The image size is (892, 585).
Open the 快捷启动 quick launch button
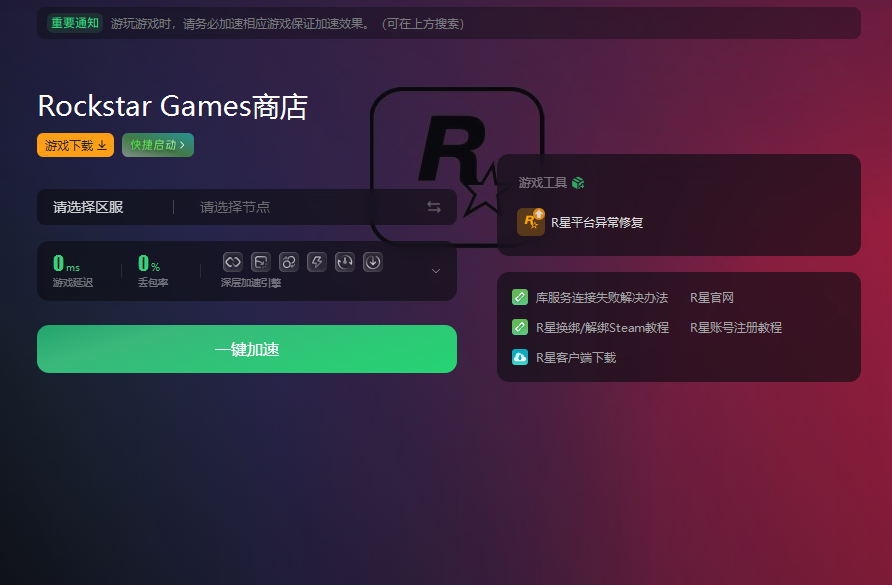(158, 145)
